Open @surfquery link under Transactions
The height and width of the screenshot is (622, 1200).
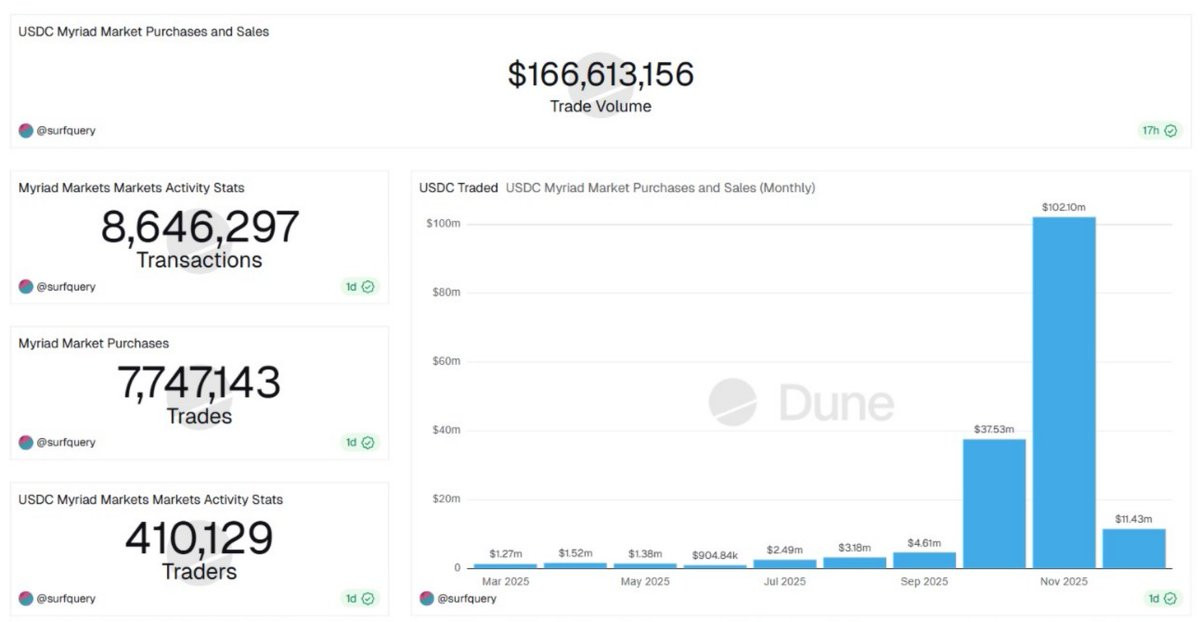tap(66, 286)
